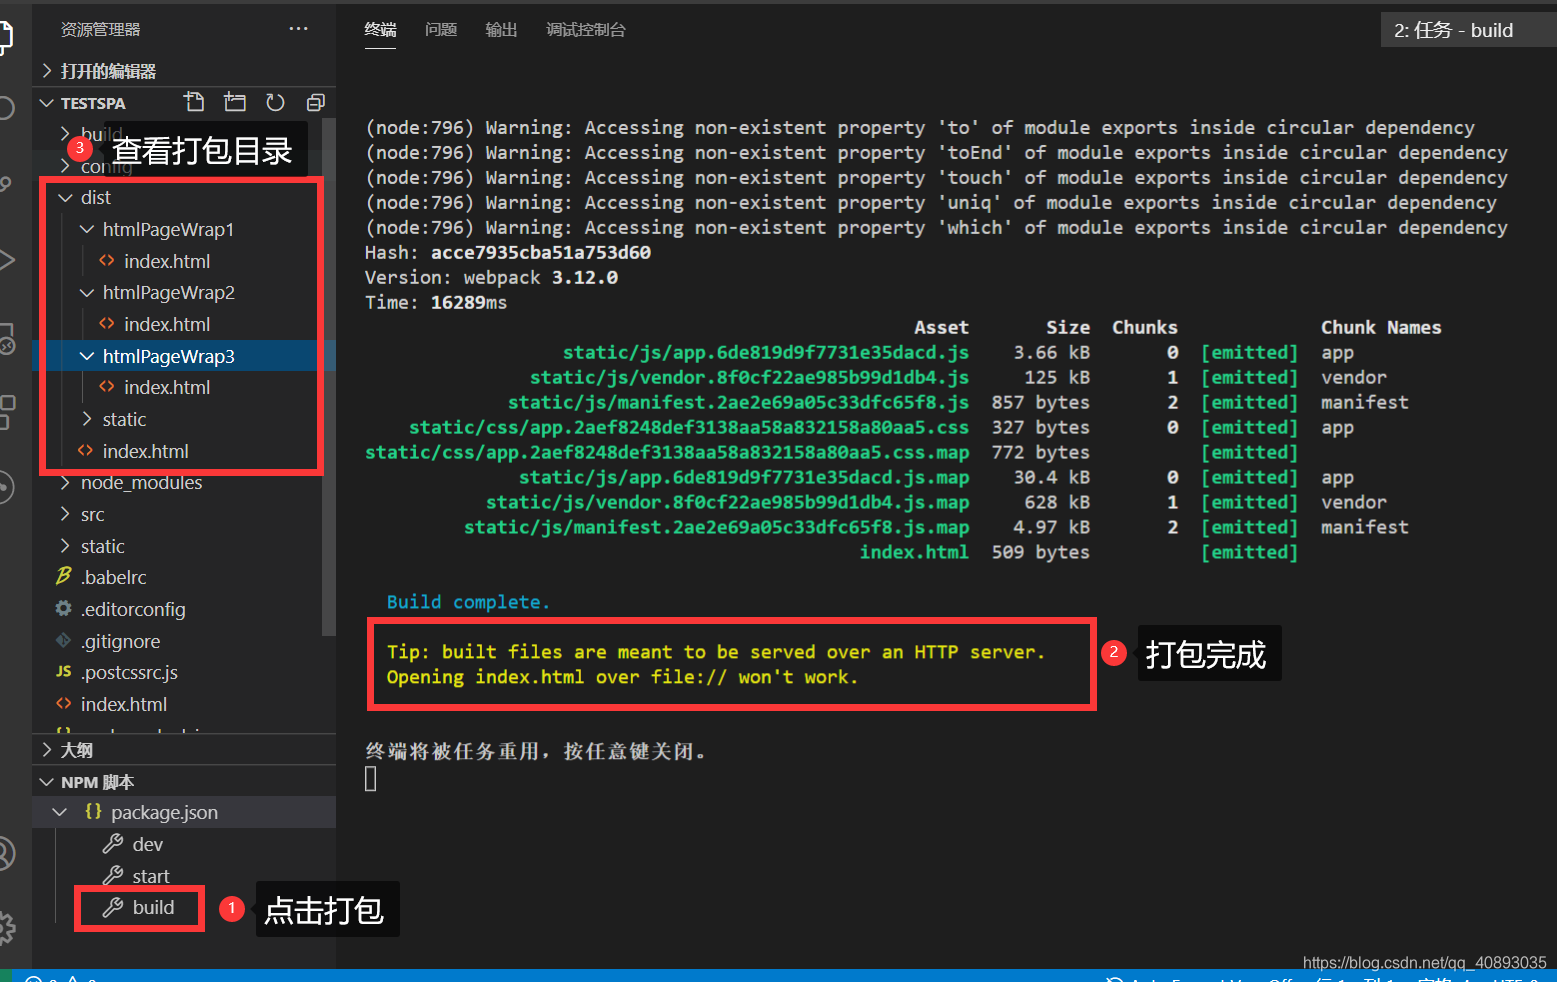
Task: Open the .editorconfig file
Action: point(133,609)
